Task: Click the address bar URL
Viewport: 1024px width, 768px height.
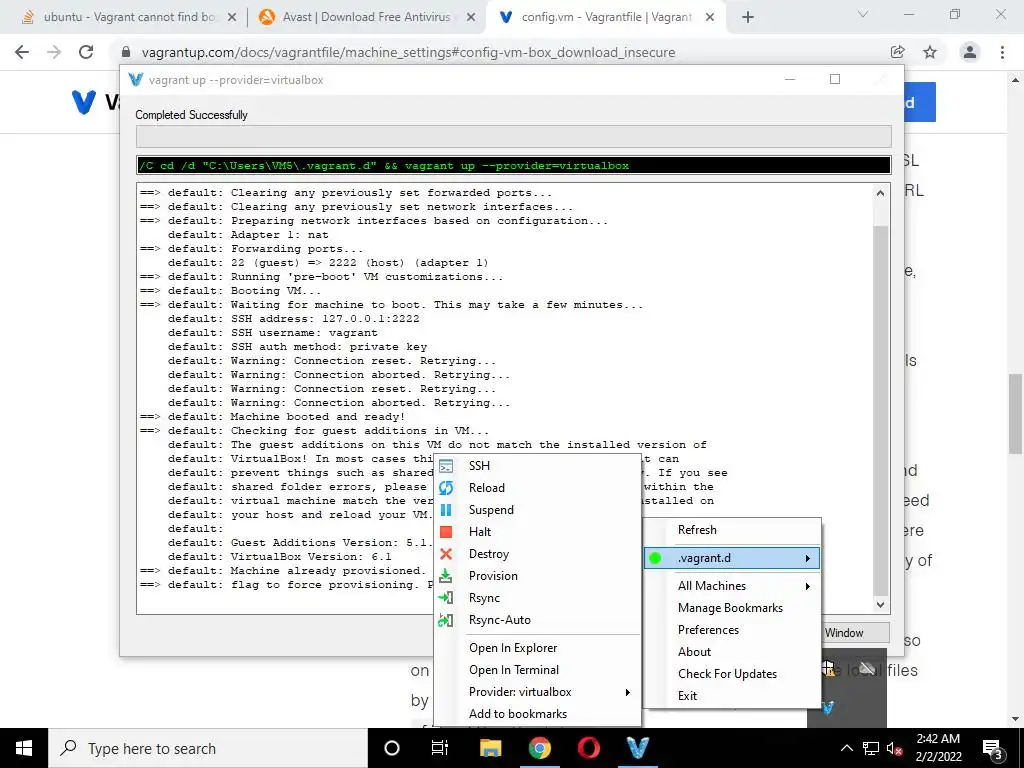Action: point(408,52)
